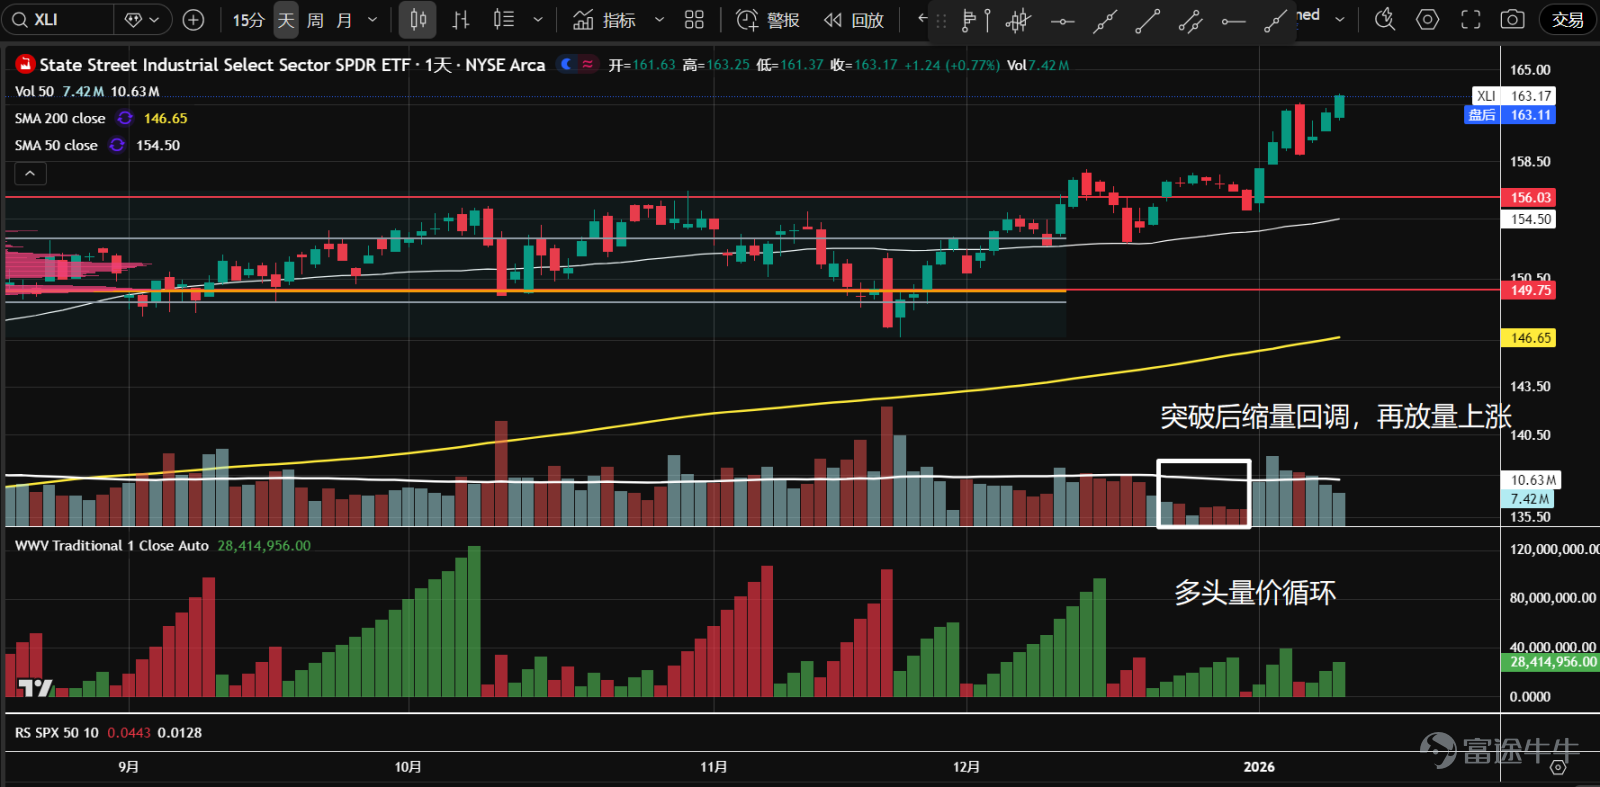This screenshot has width=1600, height=787.
Task: Click the TradingView logo on the chart
Action: (x=36, y=687)
